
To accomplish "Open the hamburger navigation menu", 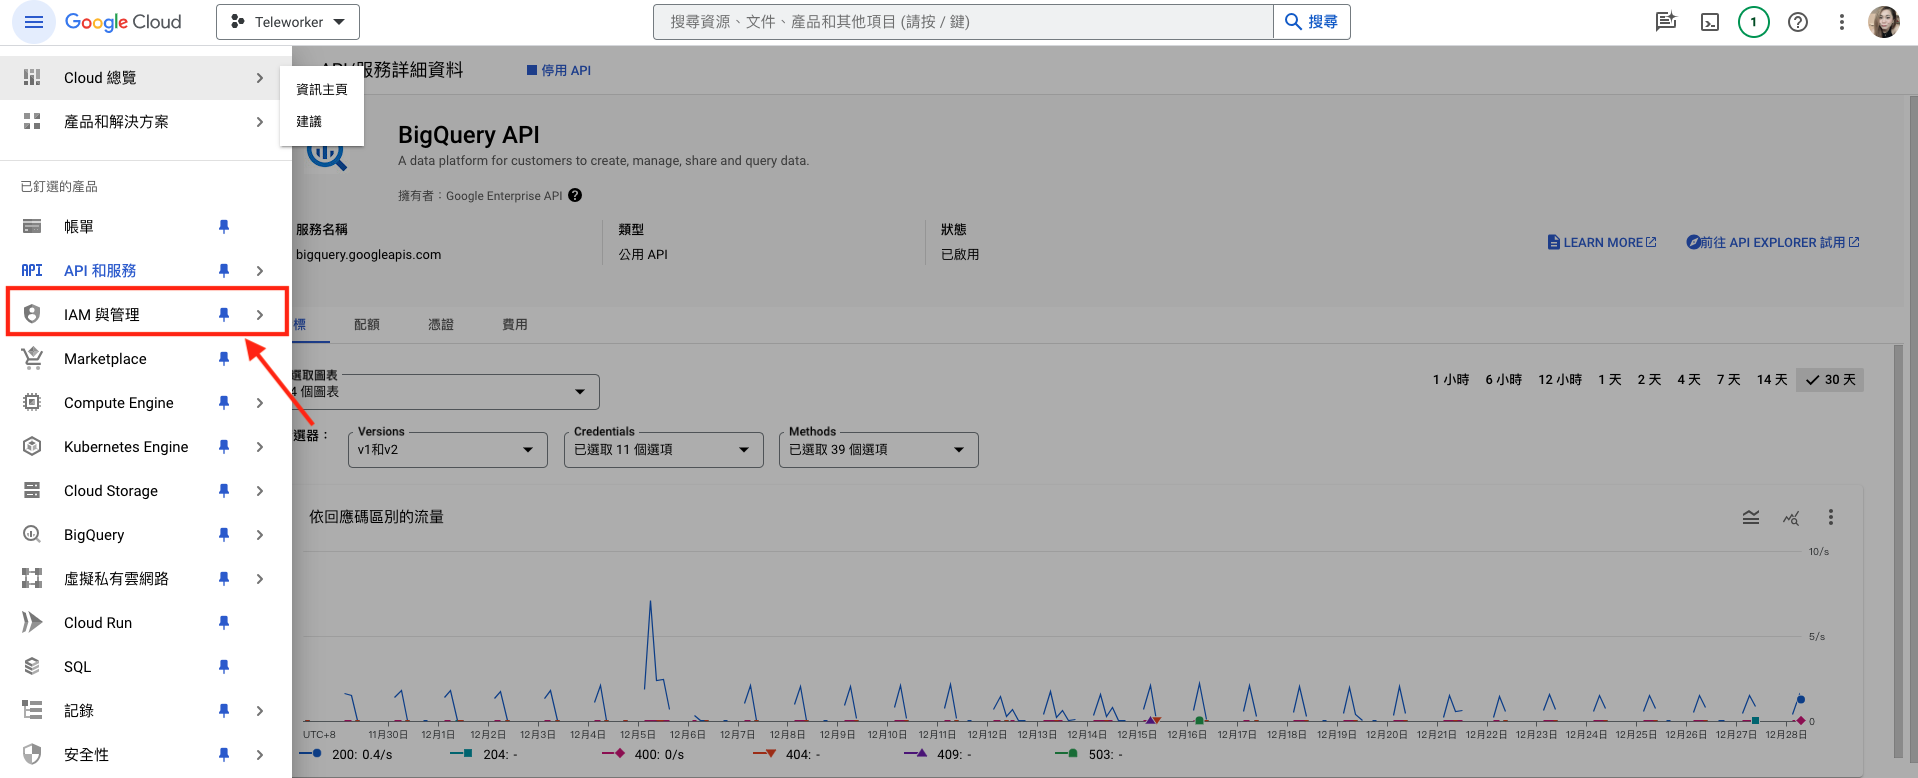I will tap(33, 22).
